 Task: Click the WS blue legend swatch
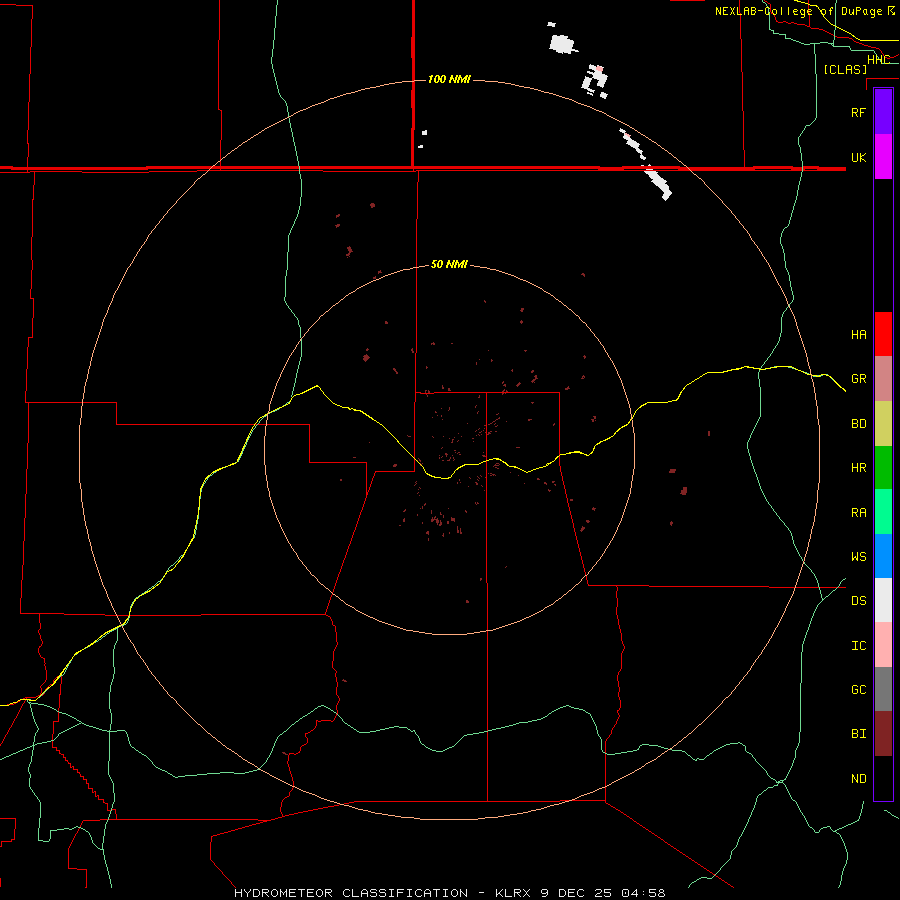coord(883,556)
